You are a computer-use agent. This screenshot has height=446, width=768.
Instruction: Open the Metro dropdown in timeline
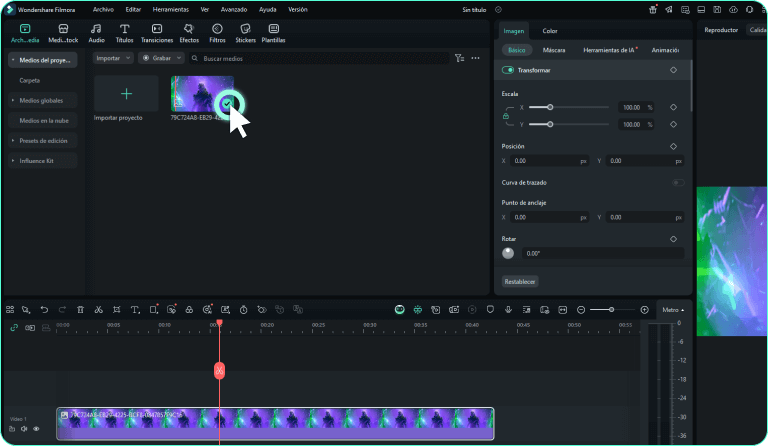(673, 310)
